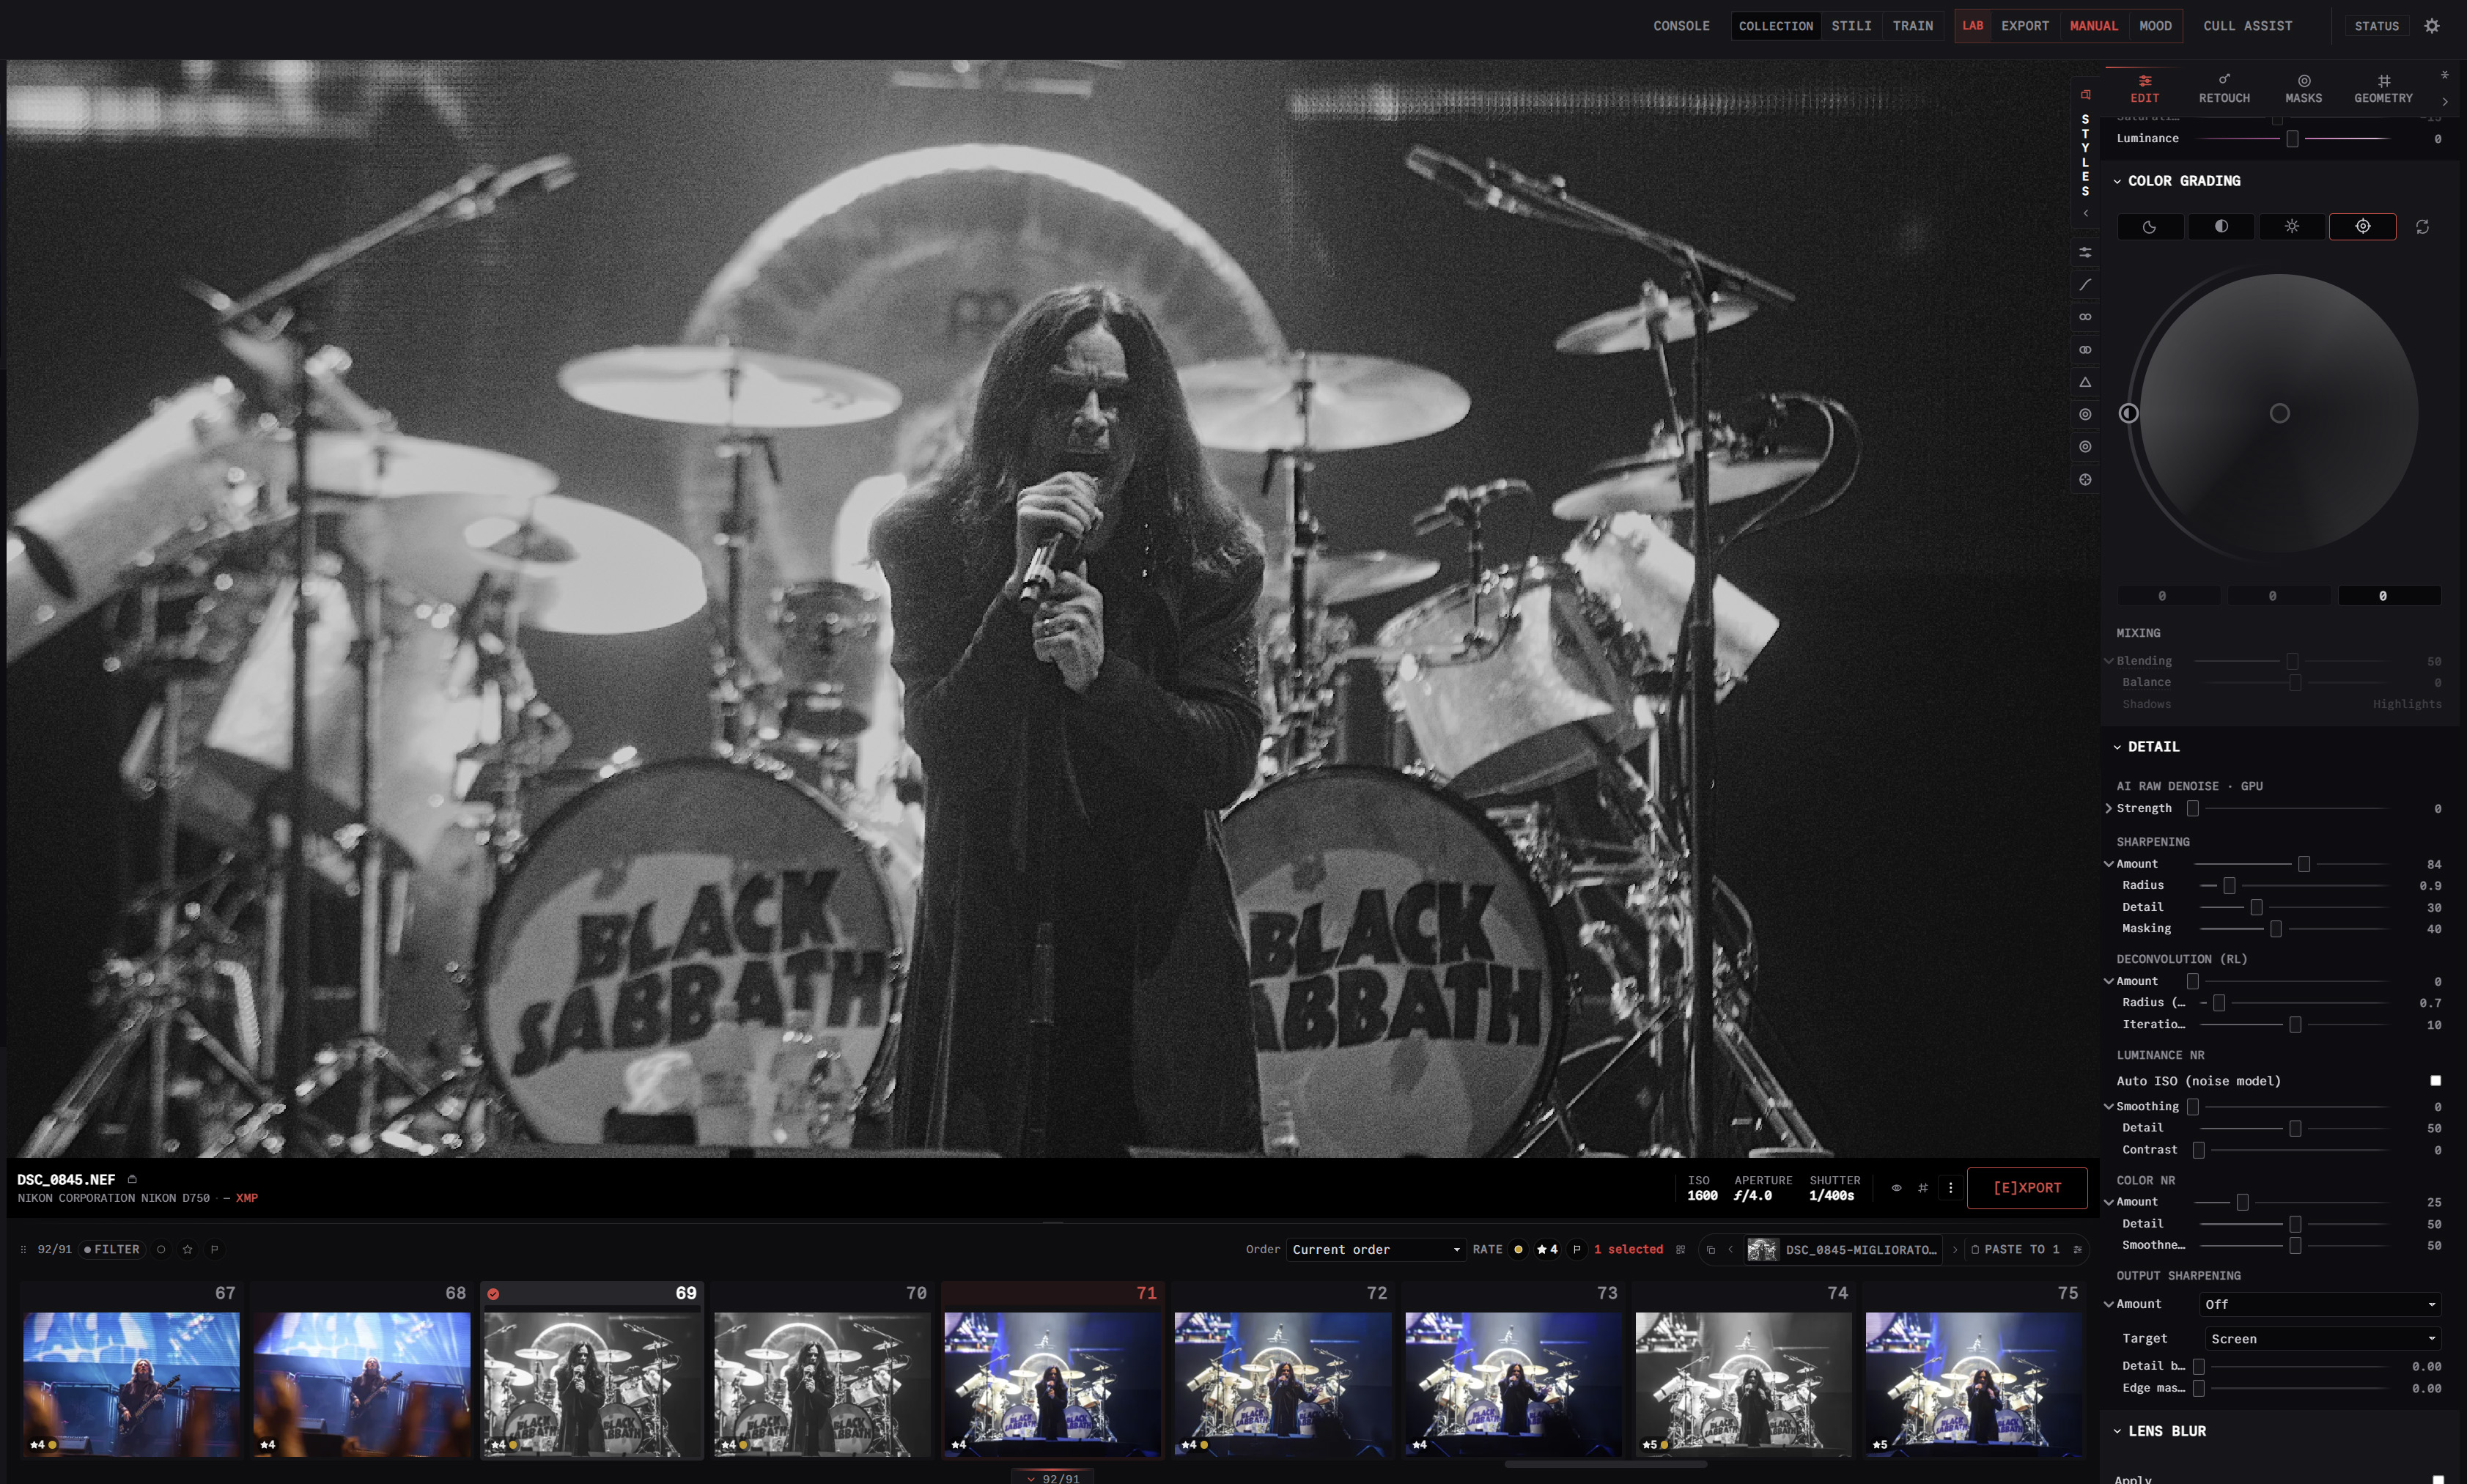
Task: Click the center point of the color wheel
Action: coord(2279,413)
